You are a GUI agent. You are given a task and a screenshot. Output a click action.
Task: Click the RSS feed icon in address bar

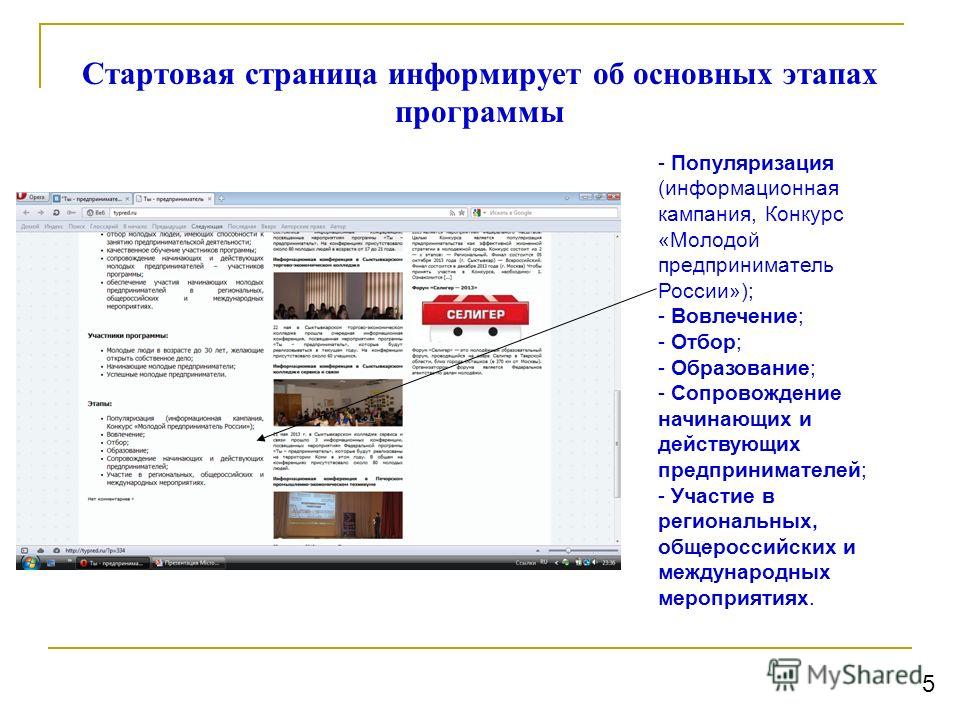coord(452,213)
